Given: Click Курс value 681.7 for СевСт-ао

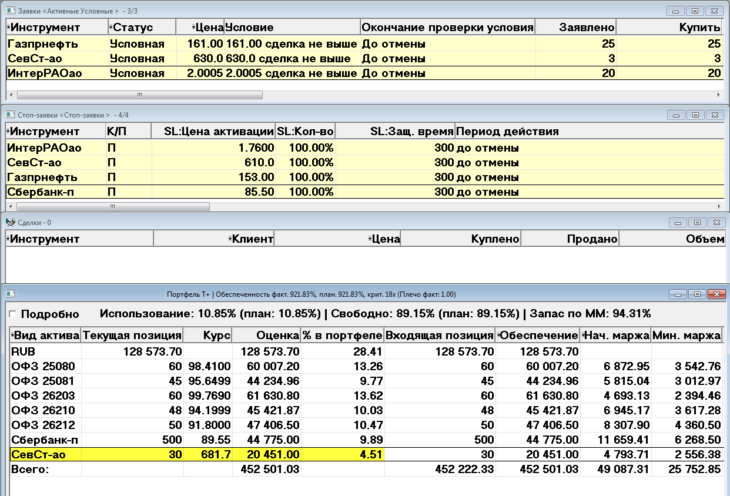Looking at the screenshot, I should click(215, 454).
